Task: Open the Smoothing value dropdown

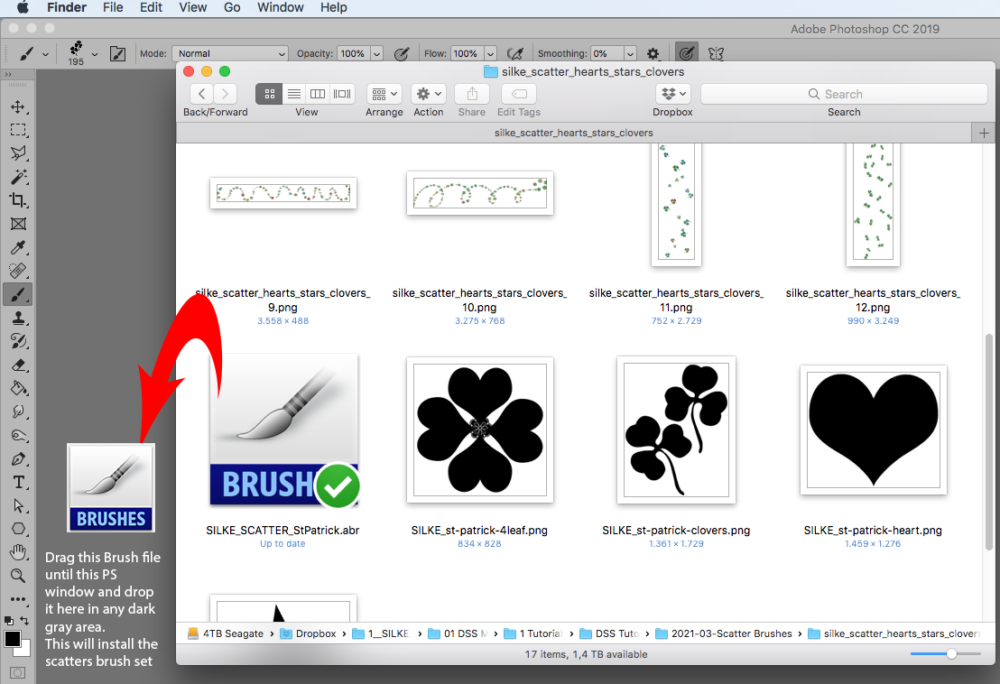Action: [630, 54]
